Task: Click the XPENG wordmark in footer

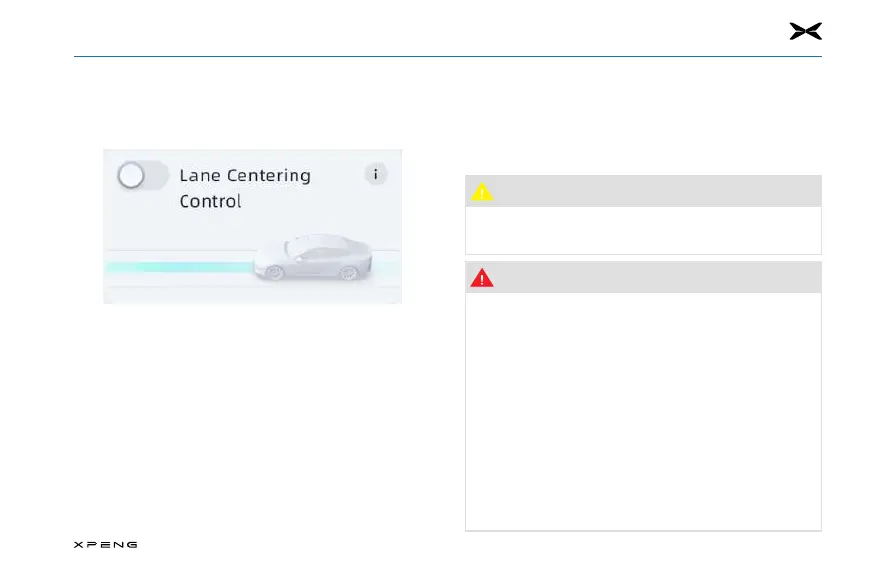Action: [x=105, y=545]
